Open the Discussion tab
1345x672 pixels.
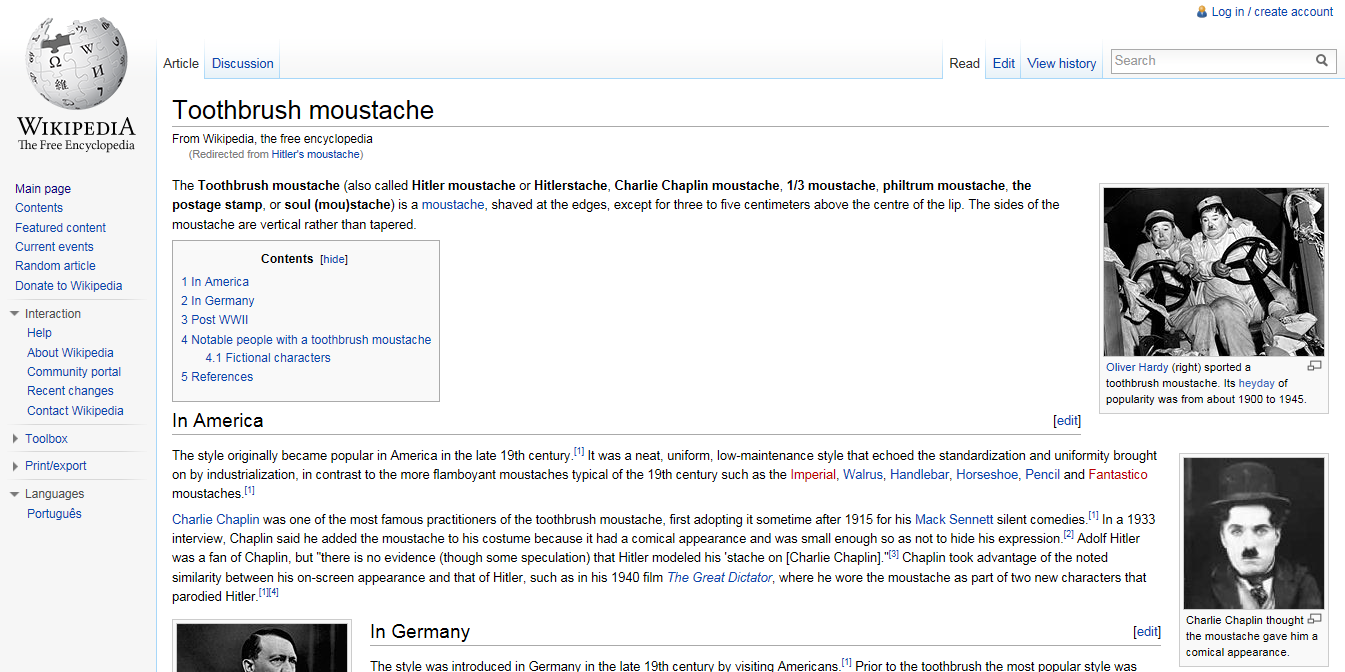242,63
